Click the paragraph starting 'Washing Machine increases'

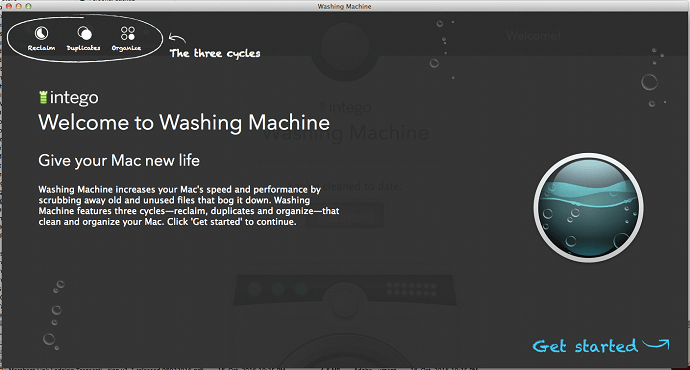tap(189, 205)
